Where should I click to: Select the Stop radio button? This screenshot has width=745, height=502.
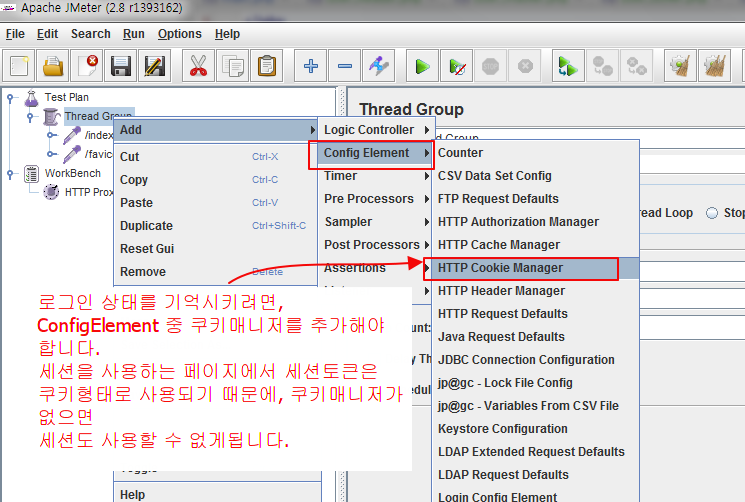(x=711, y=213)
